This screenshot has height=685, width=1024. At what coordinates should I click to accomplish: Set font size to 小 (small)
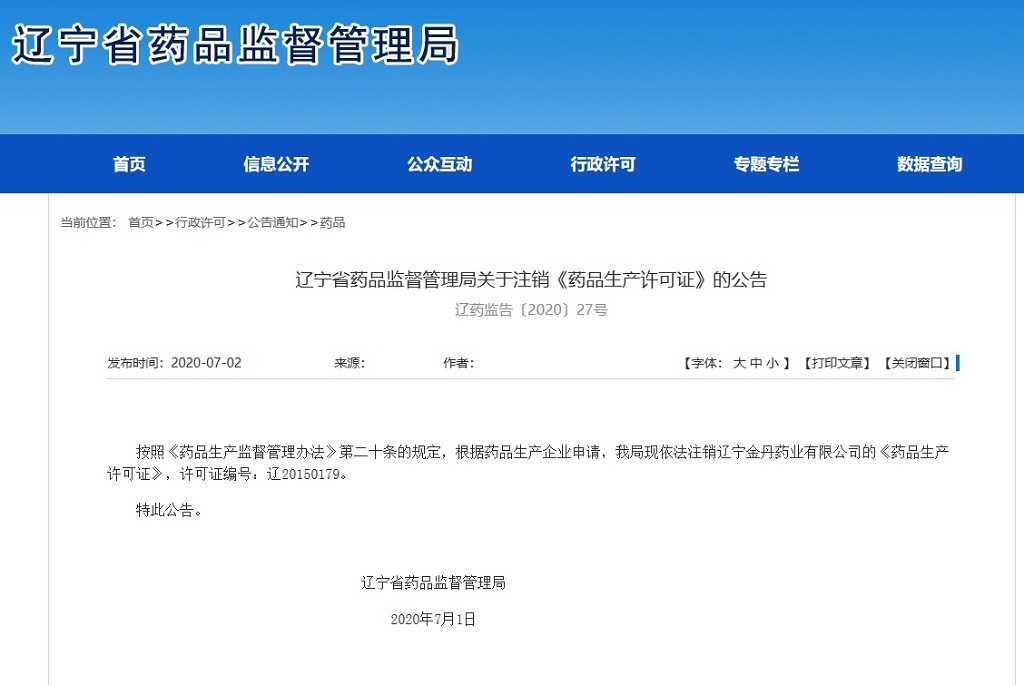(772, 363)
